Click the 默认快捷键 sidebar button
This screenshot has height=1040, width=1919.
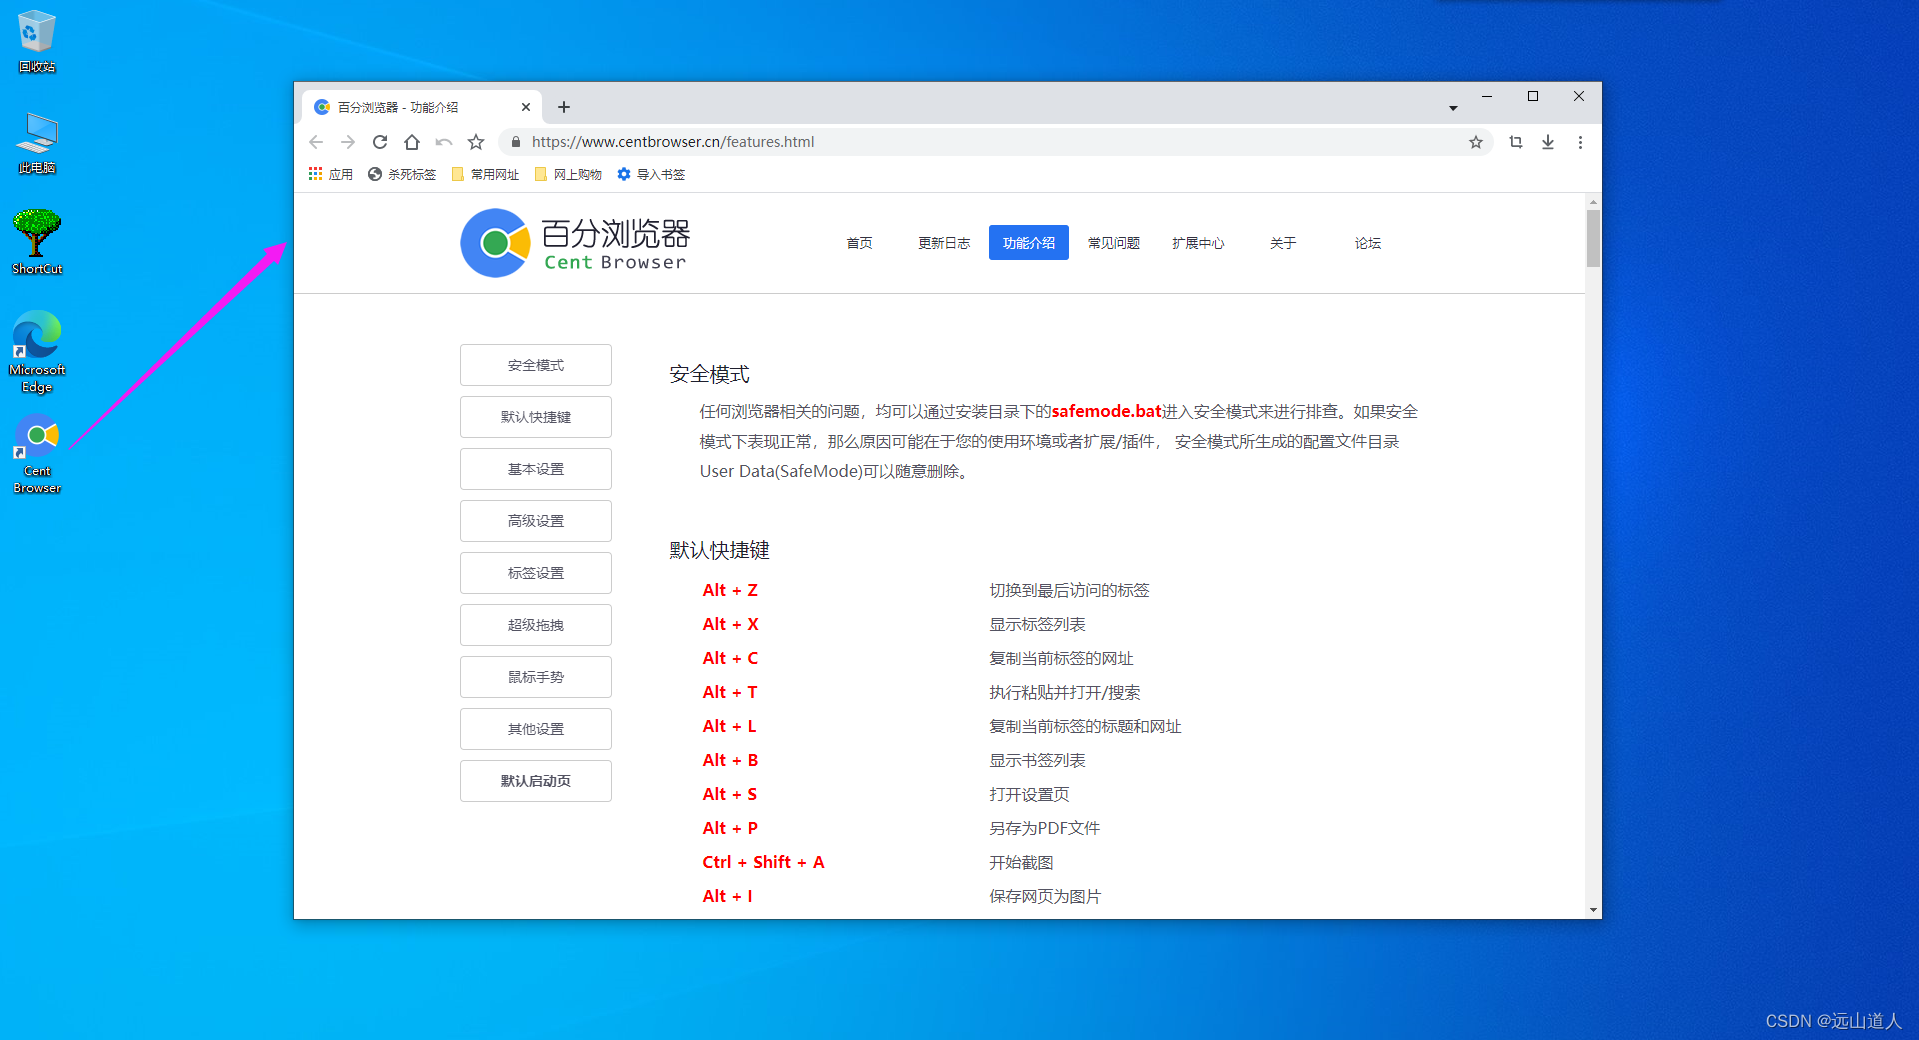(536, 417)
